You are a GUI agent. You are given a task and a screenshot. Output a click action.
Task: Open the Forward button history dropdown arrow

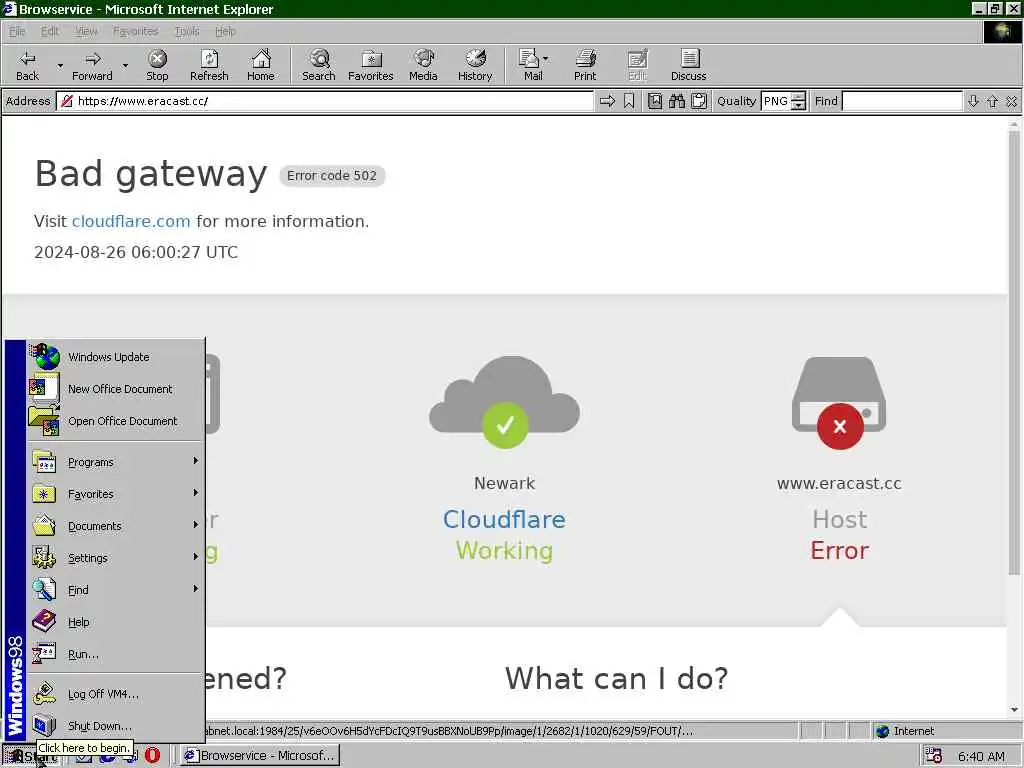tap(125, 65)
